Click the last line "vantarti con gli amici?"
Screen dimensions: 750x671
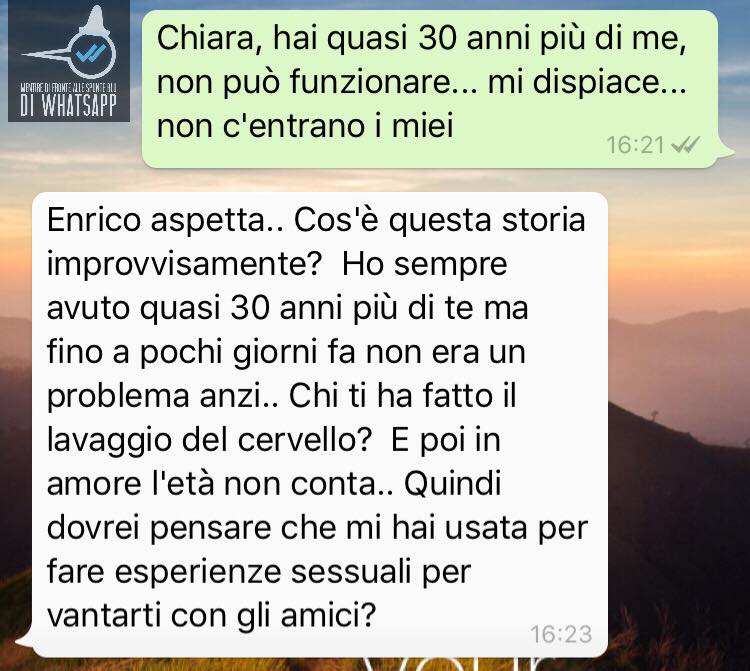pos(211,616)
